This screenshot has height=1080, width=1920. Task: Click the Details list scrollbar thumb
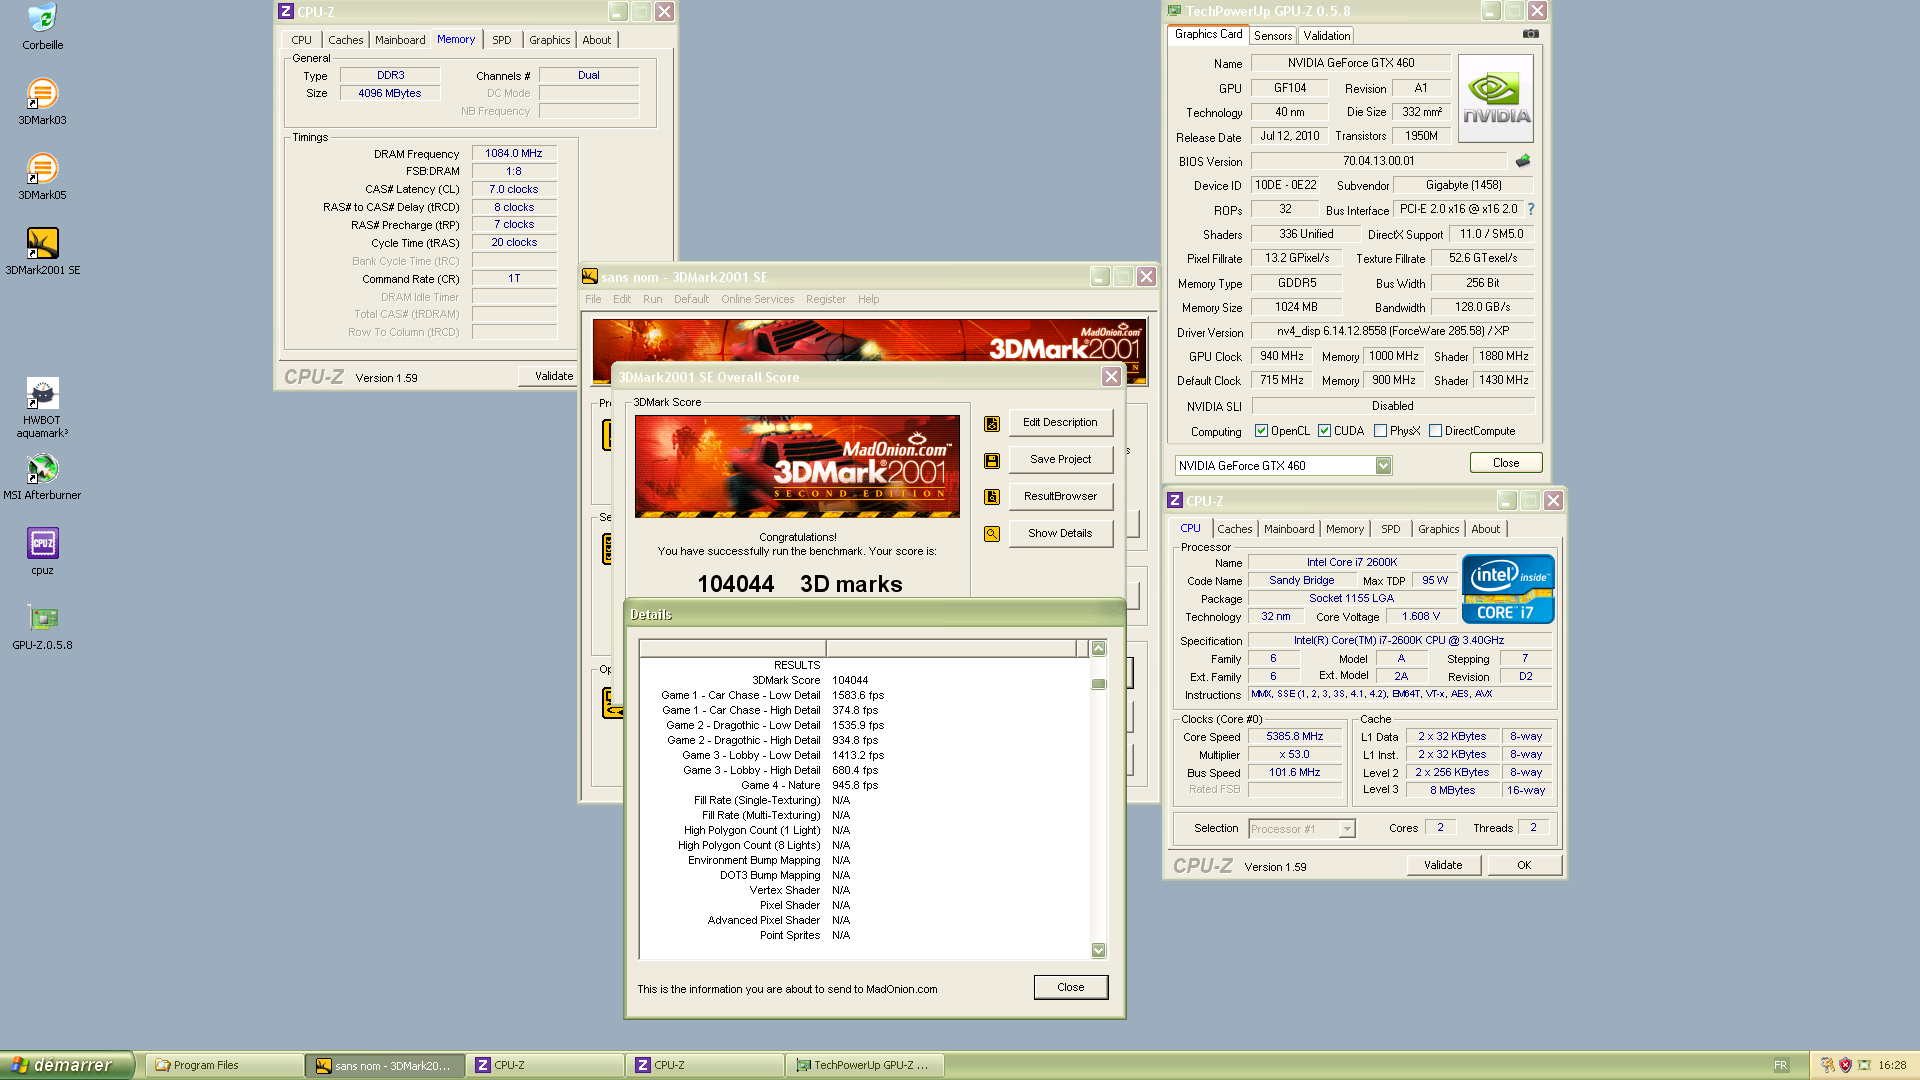point(1098,684)
